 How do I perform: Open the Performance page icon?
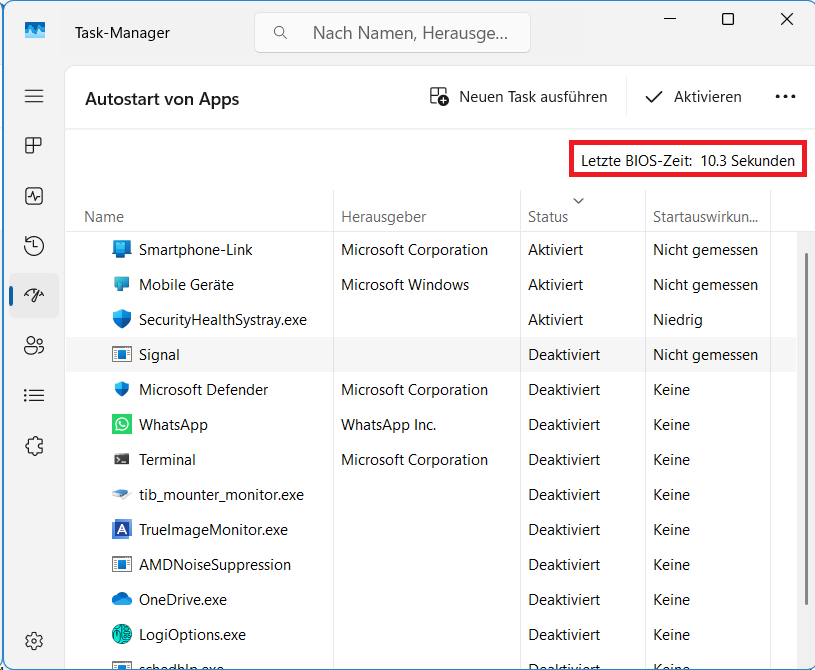point(34,196)
